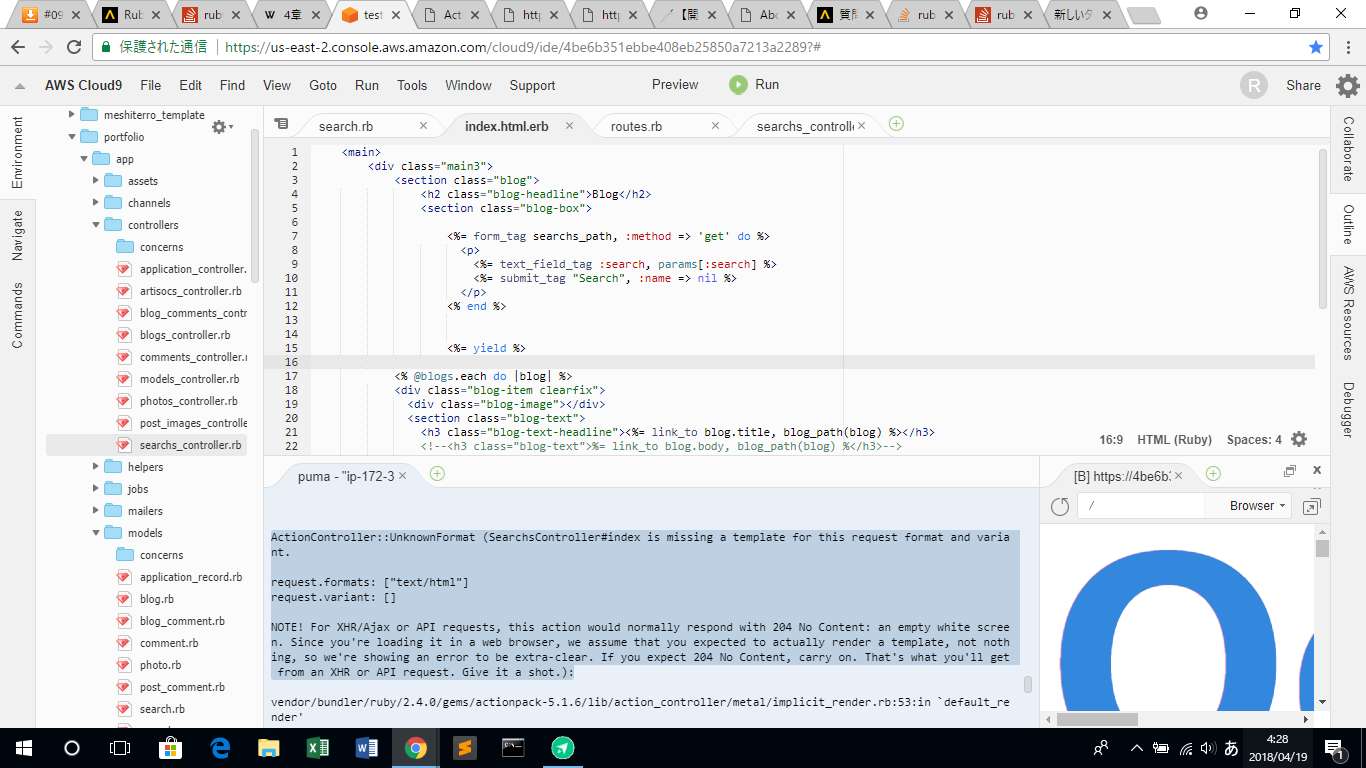The width and height of the screenshot is (1366, 768).
Task: Open Microsoft Edge from taskbar
Action: [220, 747]
